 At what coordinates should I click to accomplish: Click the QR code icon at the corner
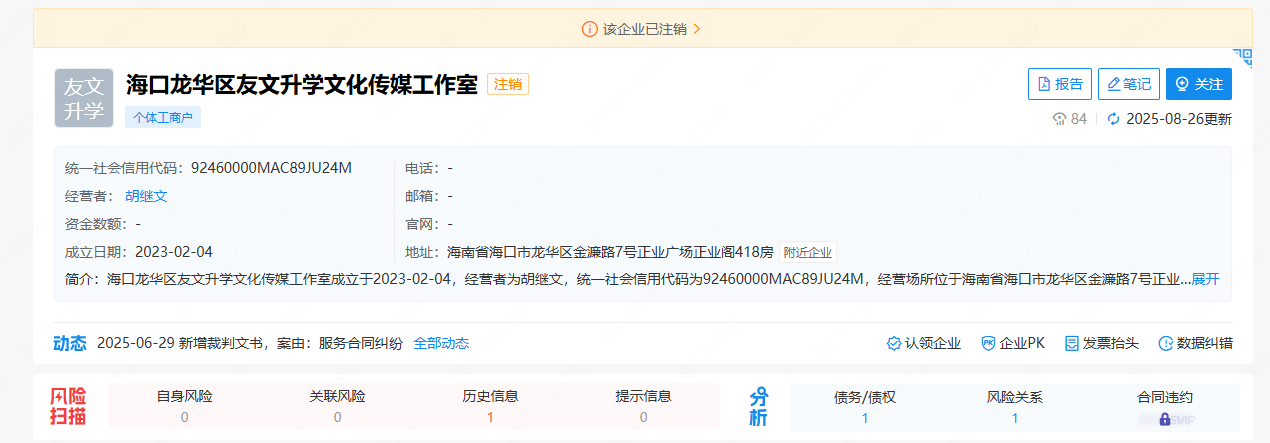pyautogui.click(x=1242, y=56)
